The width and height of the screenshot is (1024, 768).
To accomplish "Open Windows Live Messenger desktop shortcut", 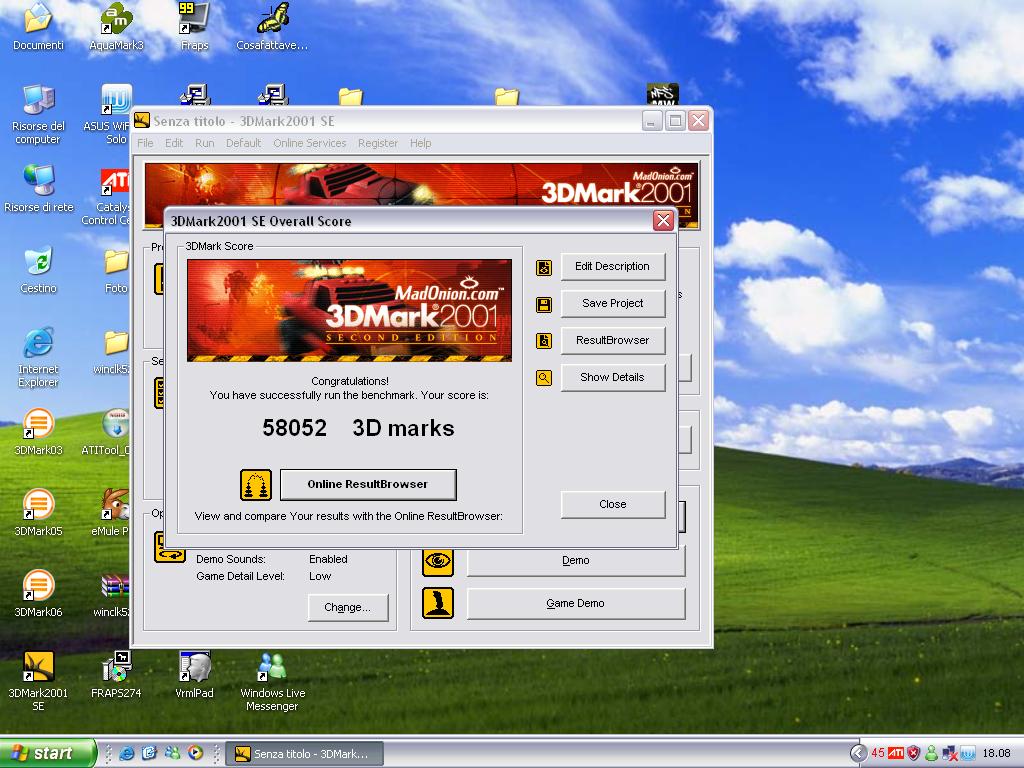I will click(272, 680).
